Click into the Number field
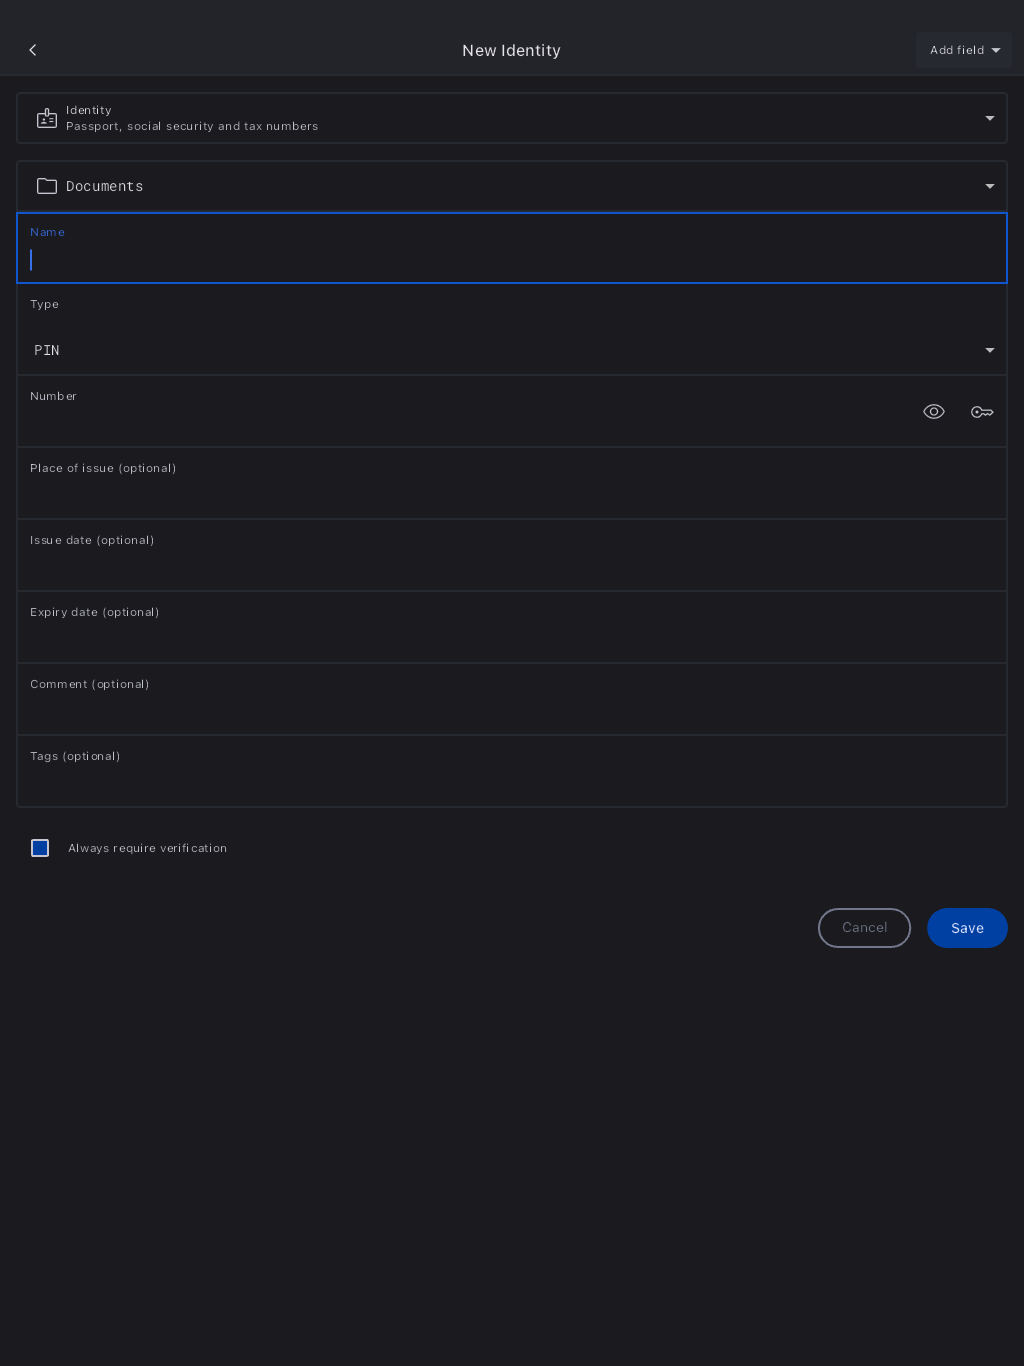 (x=460, y=420)
